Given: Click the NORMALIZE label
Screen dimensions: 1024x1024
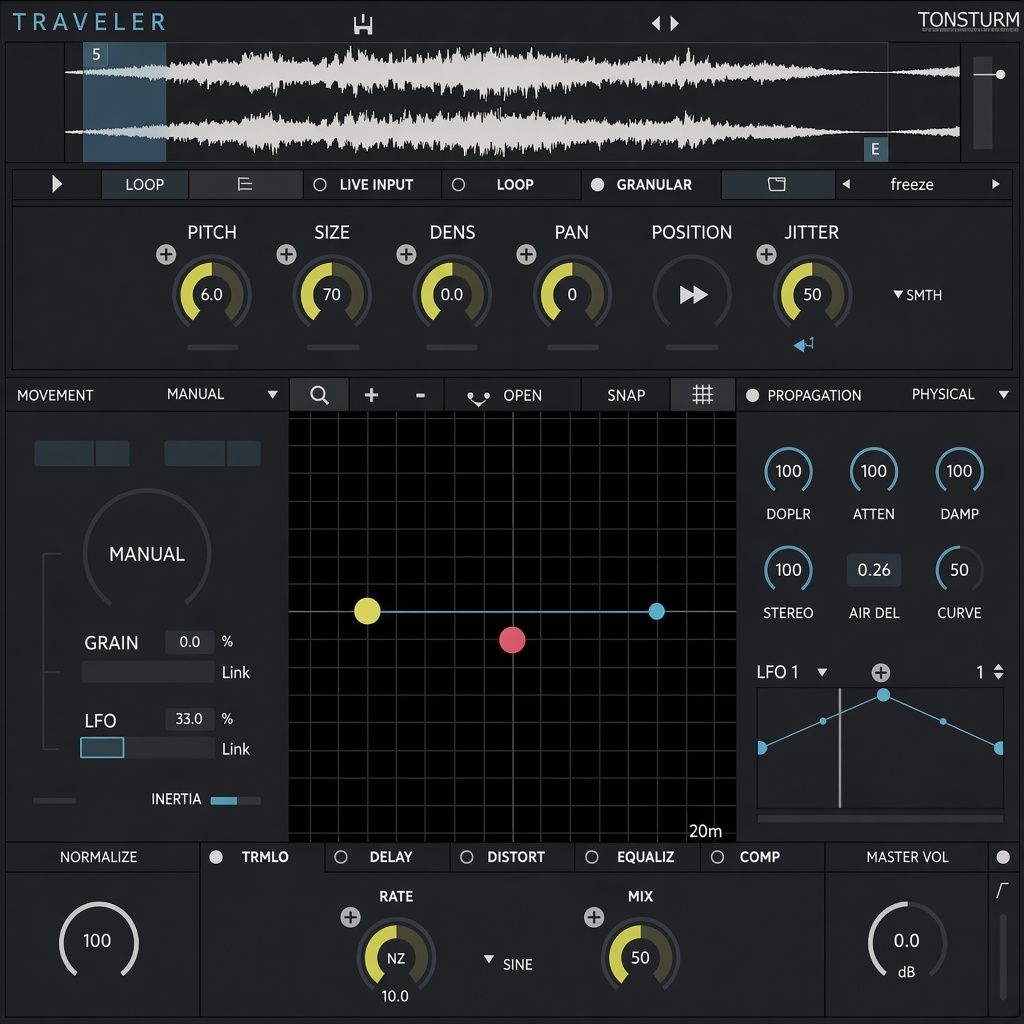Looking at the screenshot, I should click(x=99, y=857).
